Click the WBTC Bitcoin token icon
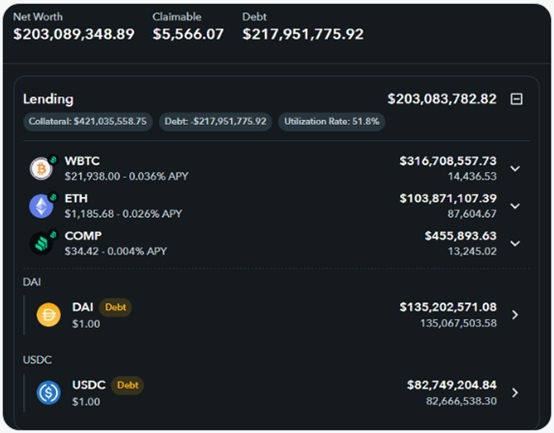The image size is (554, 433). click(x=41, y=168)
